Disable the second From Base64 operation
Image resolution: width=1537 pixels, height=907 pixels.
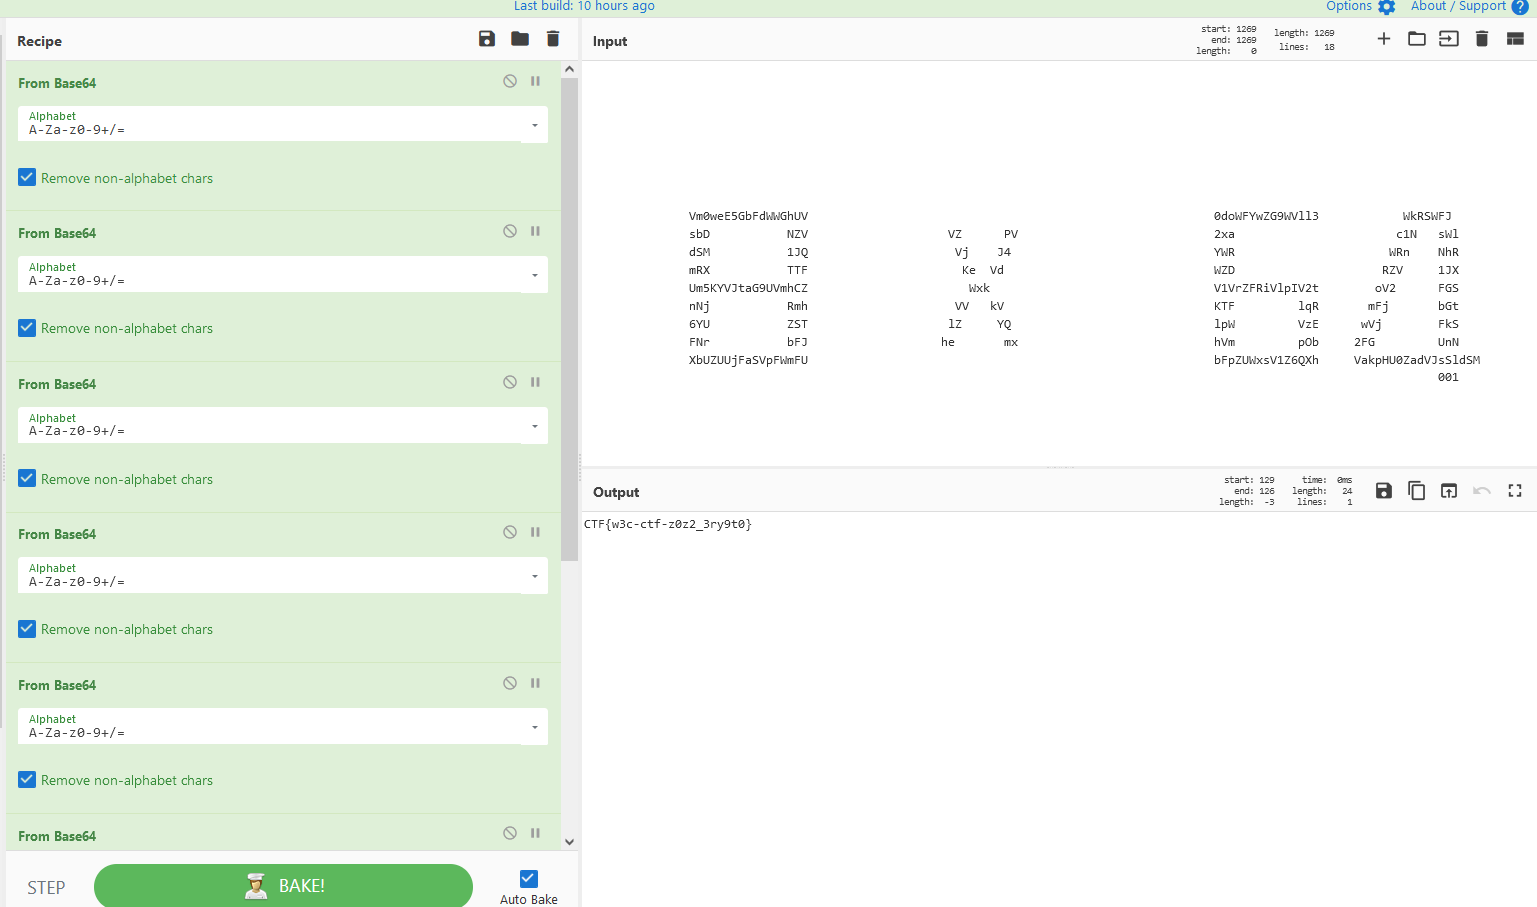(x=510, y=231)
